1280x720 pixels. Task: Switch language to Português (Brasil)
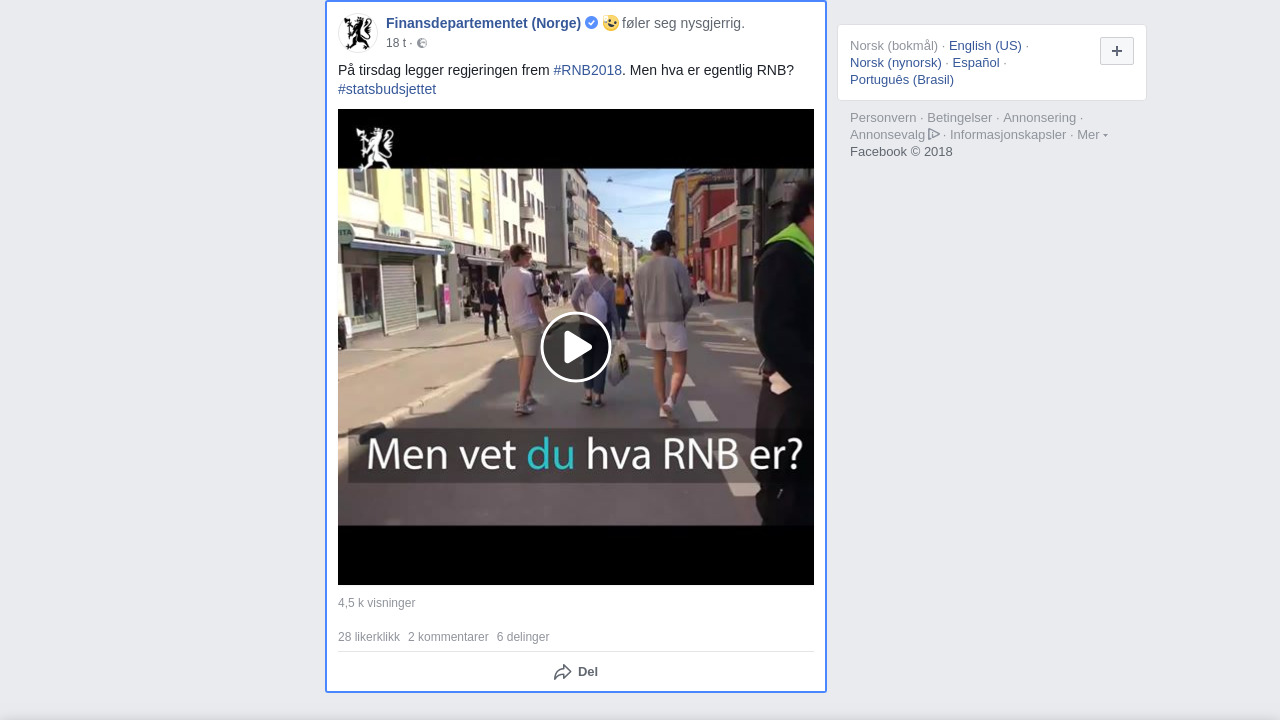point(902,80)
